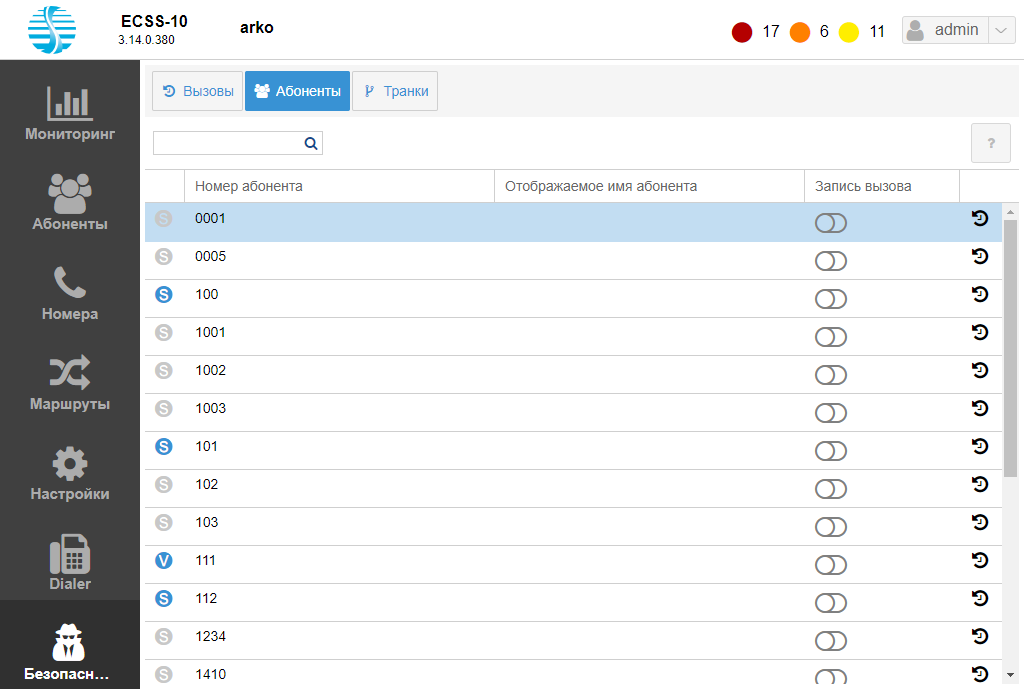Click the question mark help button
Viewport: 1024px width, 689px height.
[991, 144]
